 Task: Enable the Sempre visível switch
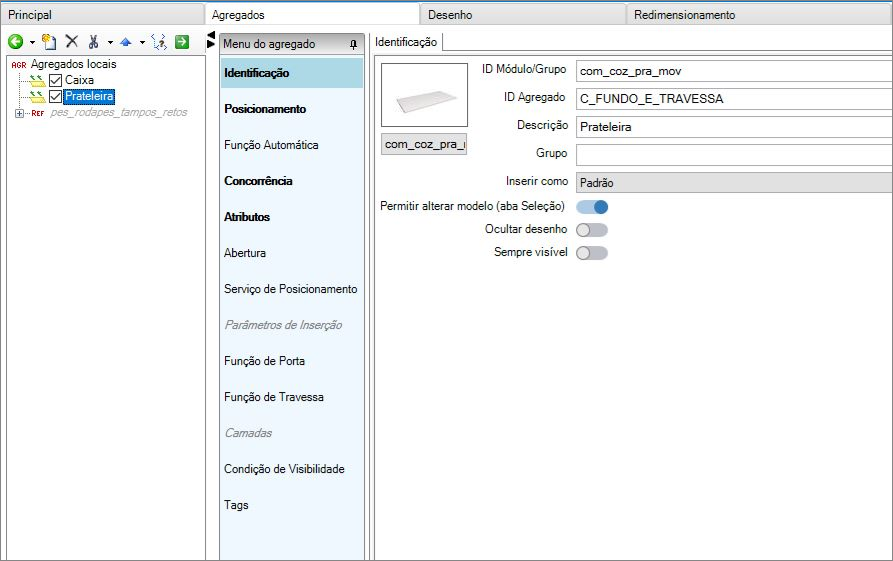click(x=592, y=252)
